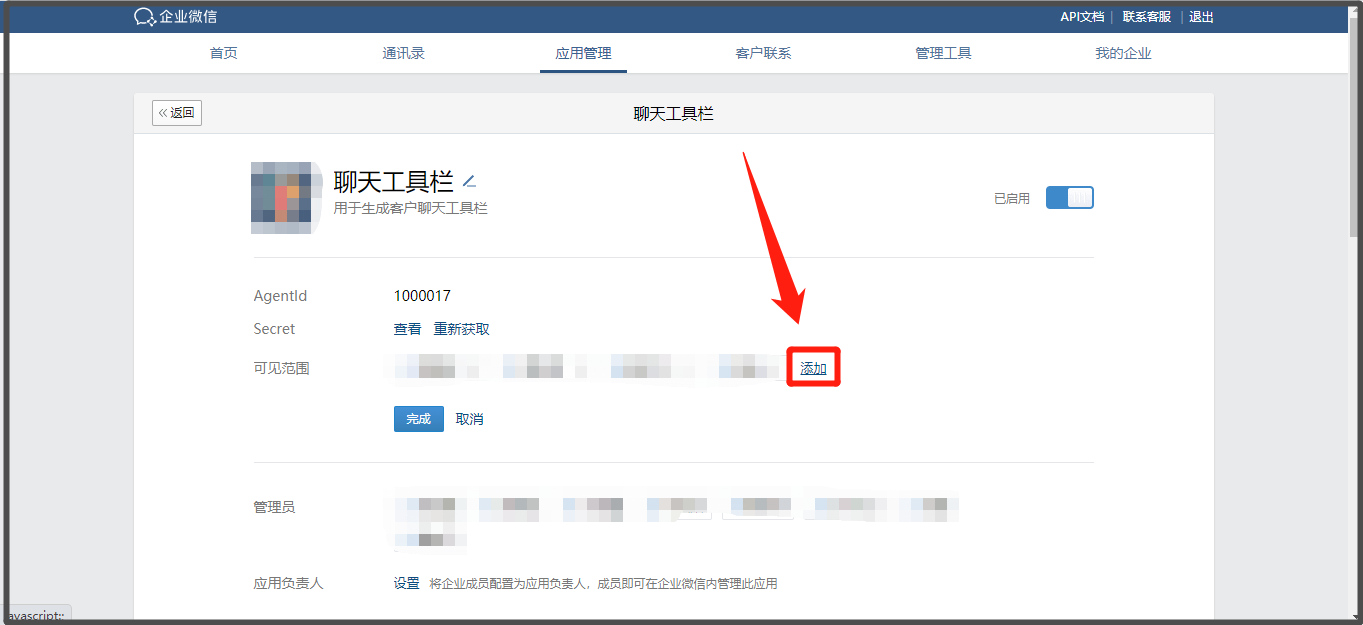Click the 企业微信 logo icon
The image size is (1363, 625).
point(145,17)
